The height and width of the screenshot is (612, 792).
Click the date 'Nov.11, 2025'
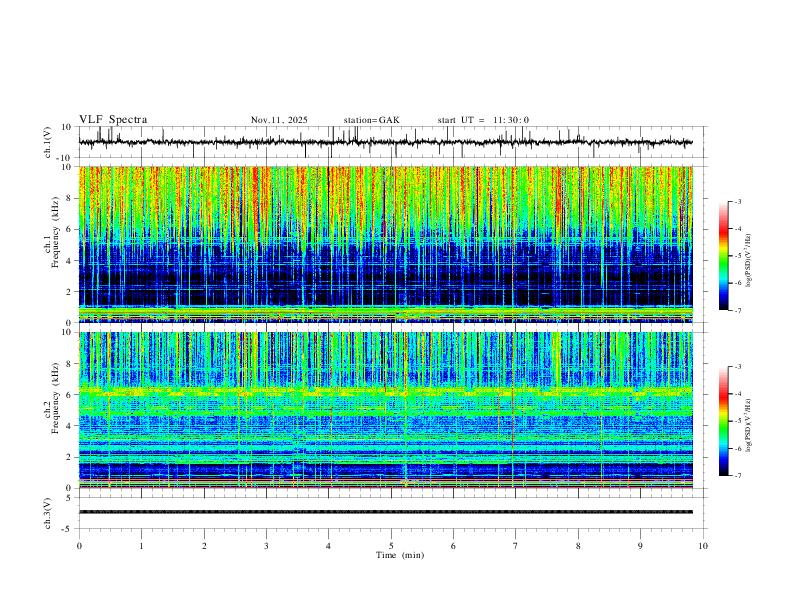(x=279, y=120)
